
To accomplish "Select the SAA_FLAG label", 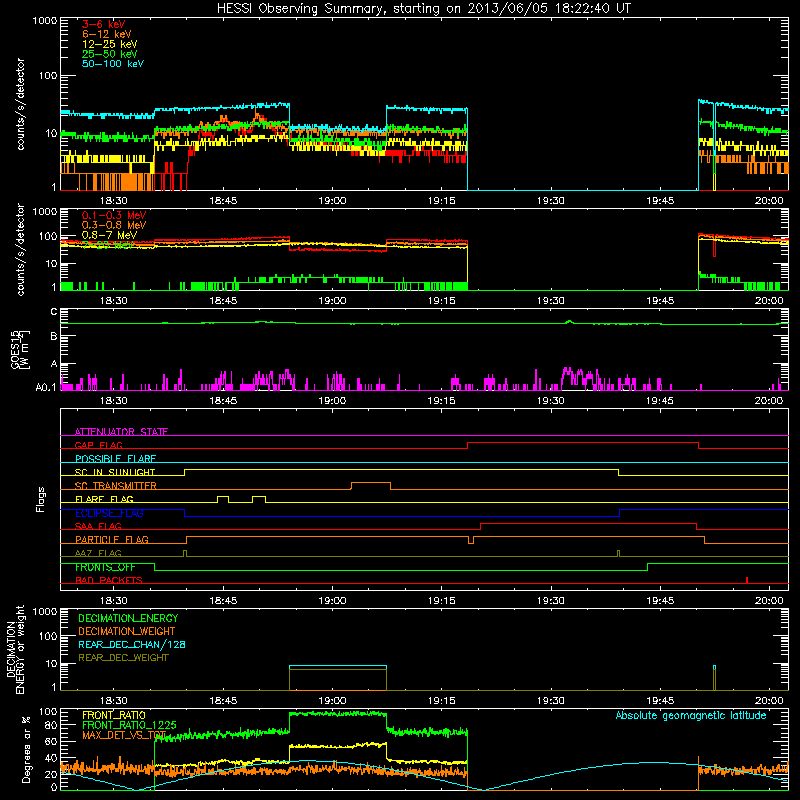I will pyautogui.click(x=98, y=526).
